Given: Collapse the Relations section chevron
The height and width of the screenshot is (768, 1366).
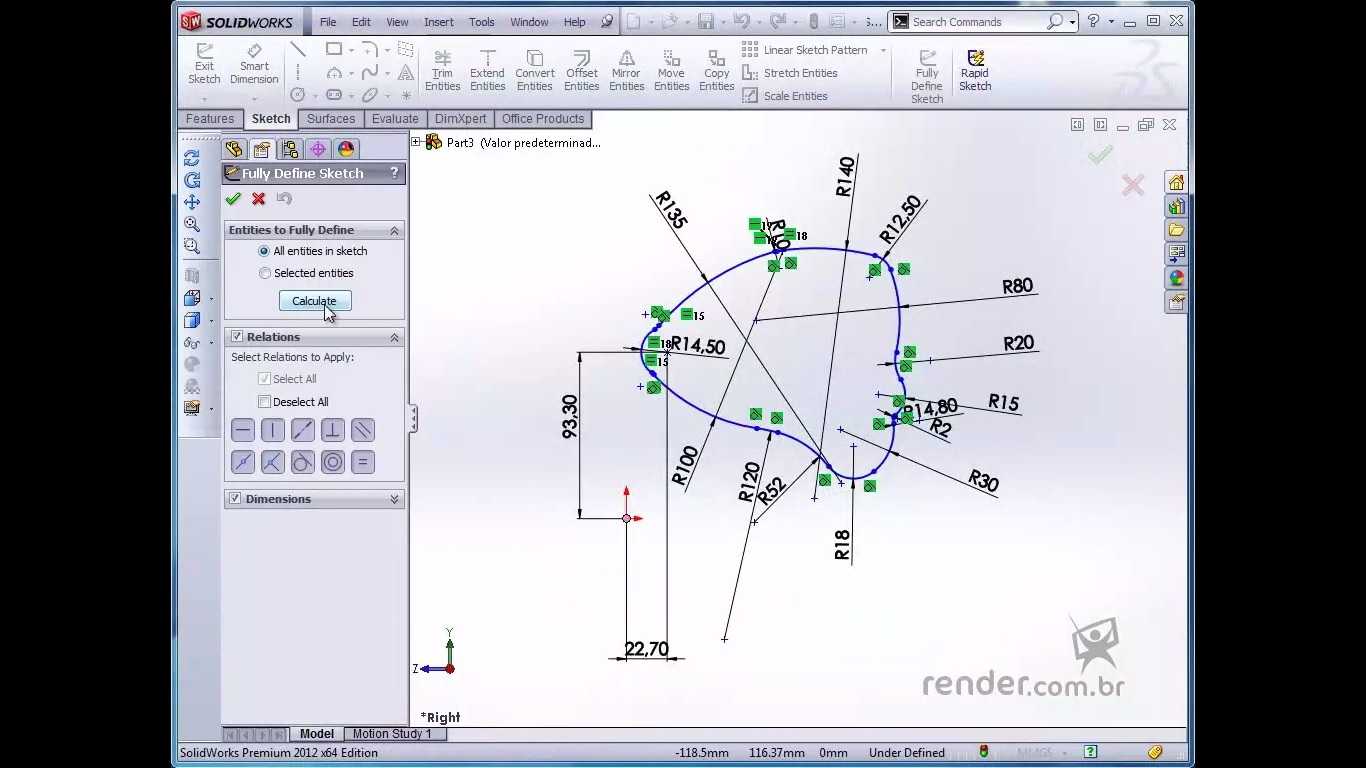Looking at the screenshot, I should [x=394, y=337].
